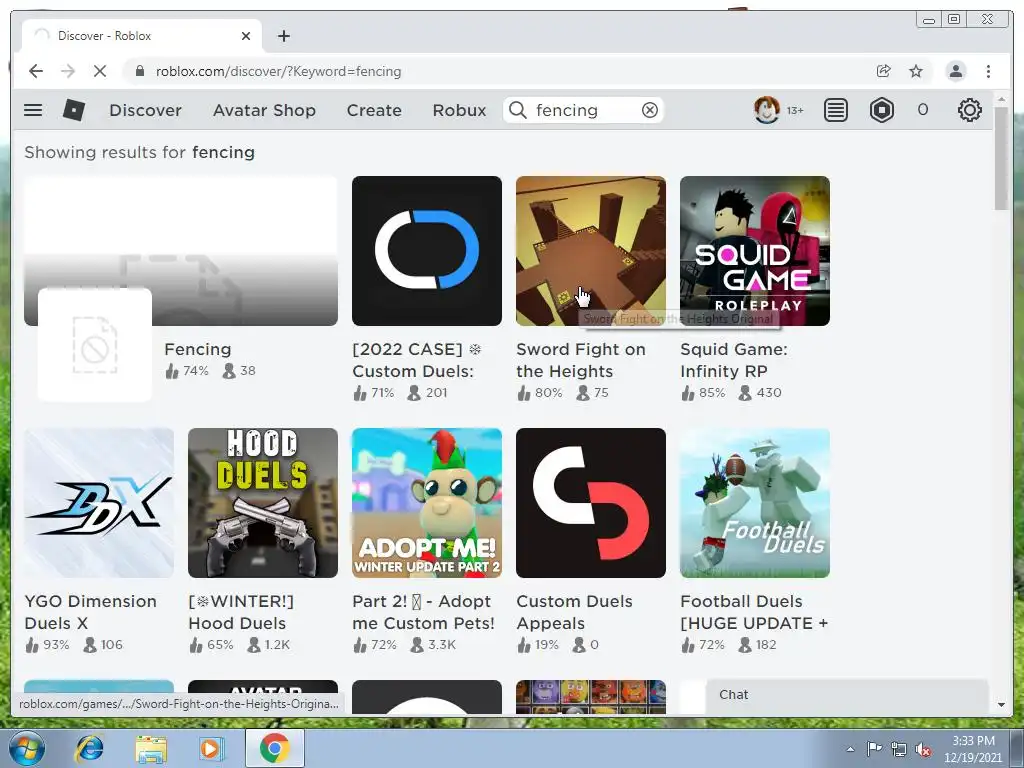Open Windows Media Player taskbar icon
1024x768 pixels.
[211, 748]
